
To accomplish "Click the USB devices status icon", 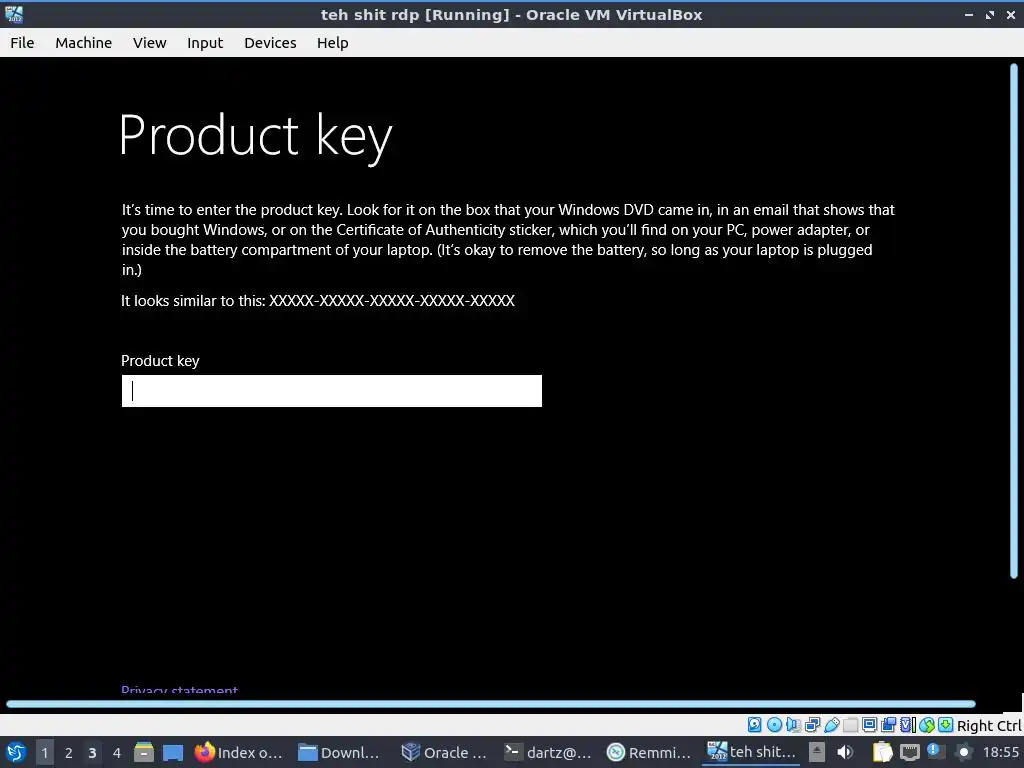I will [x=832, y=724].
